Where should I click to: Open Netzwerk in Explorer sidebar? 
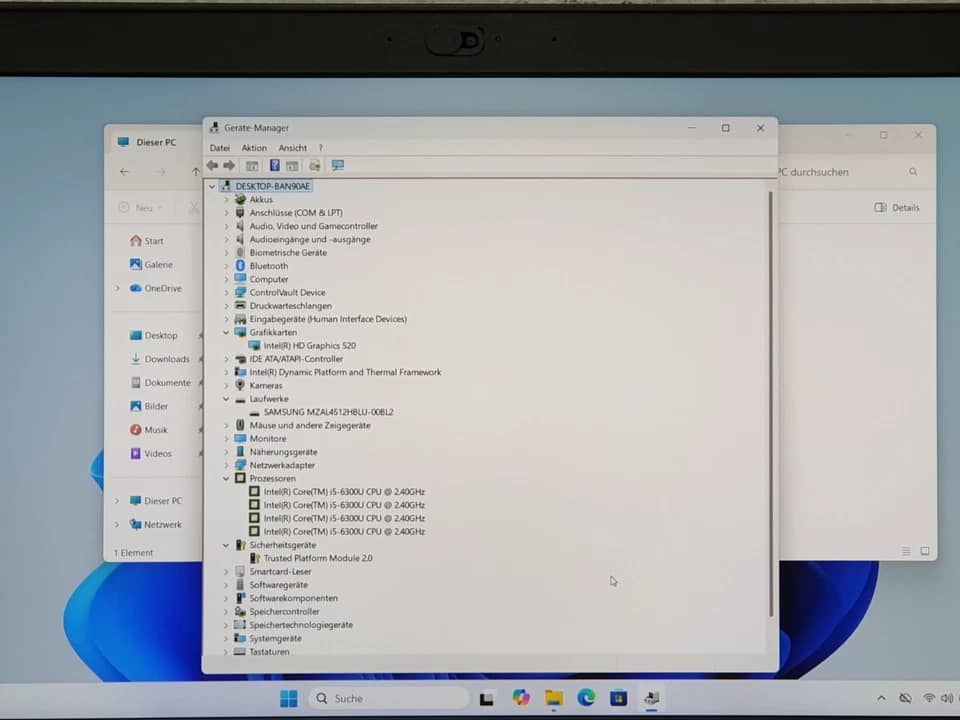pos(156,524)
